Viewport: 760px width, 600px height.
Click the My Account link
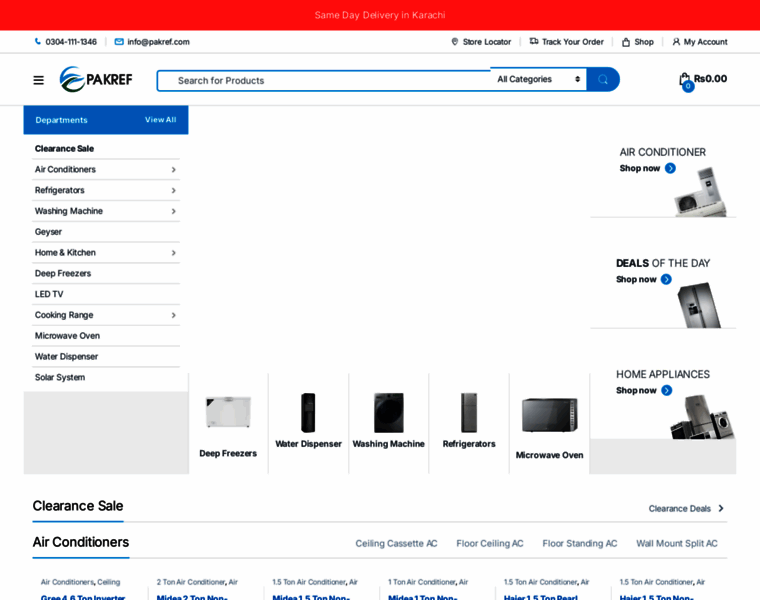[x=705, y=42]
